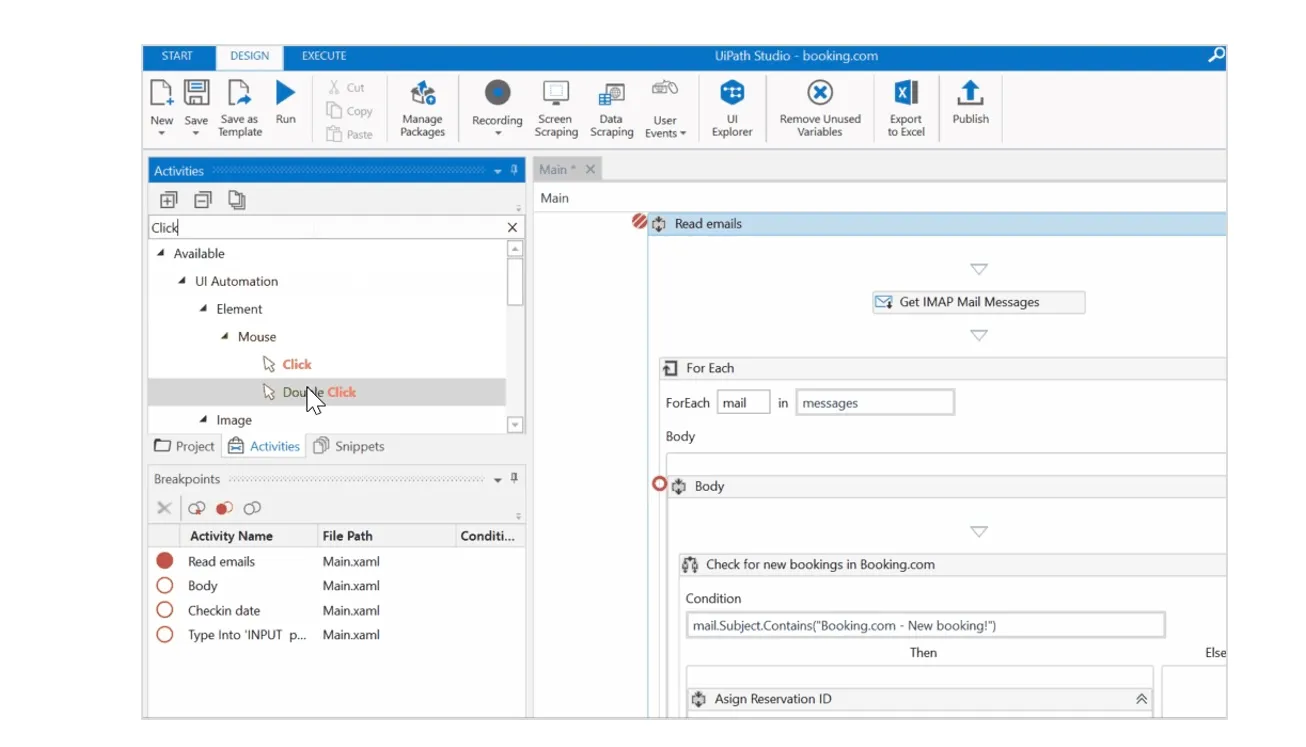Toggle the Body breakpoint circle in list
This screenshot has width=1306, height=747.
coord(165,585)
